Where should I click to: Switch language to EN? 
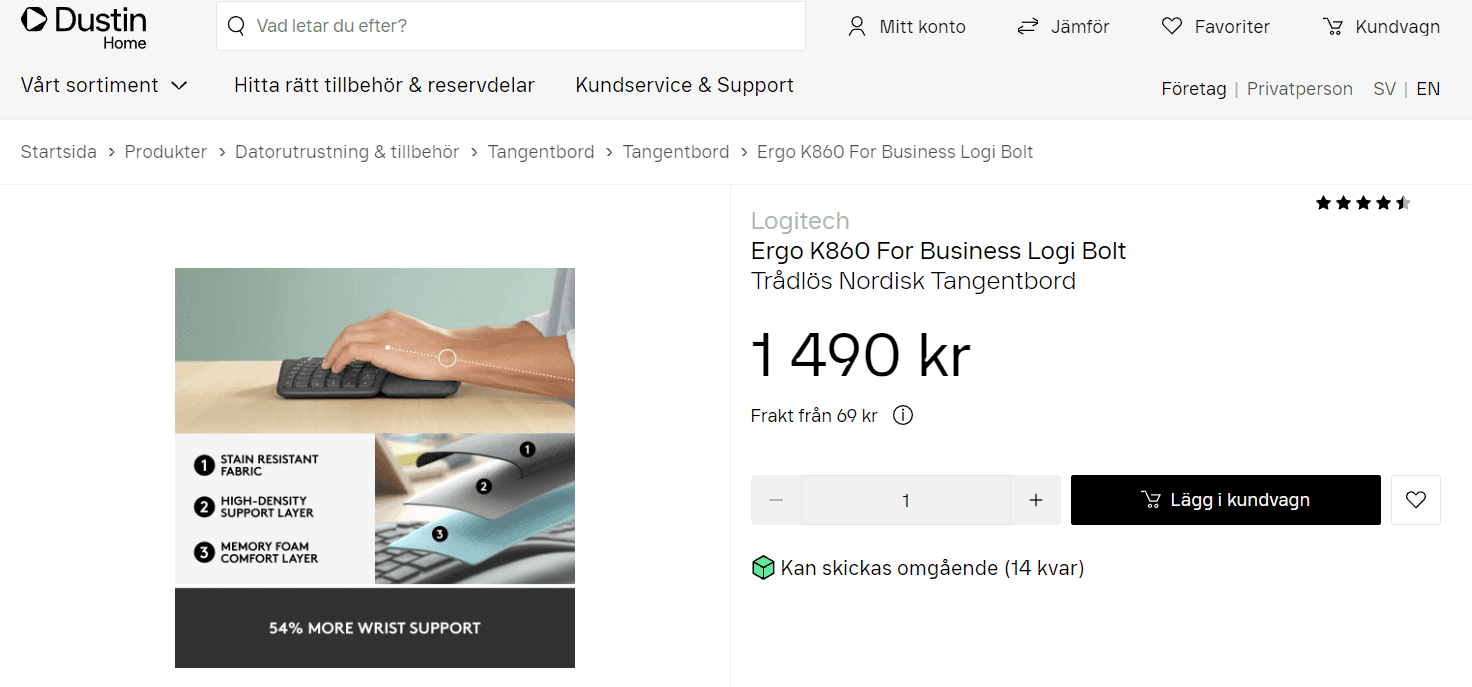click(x=1428, y=89)
